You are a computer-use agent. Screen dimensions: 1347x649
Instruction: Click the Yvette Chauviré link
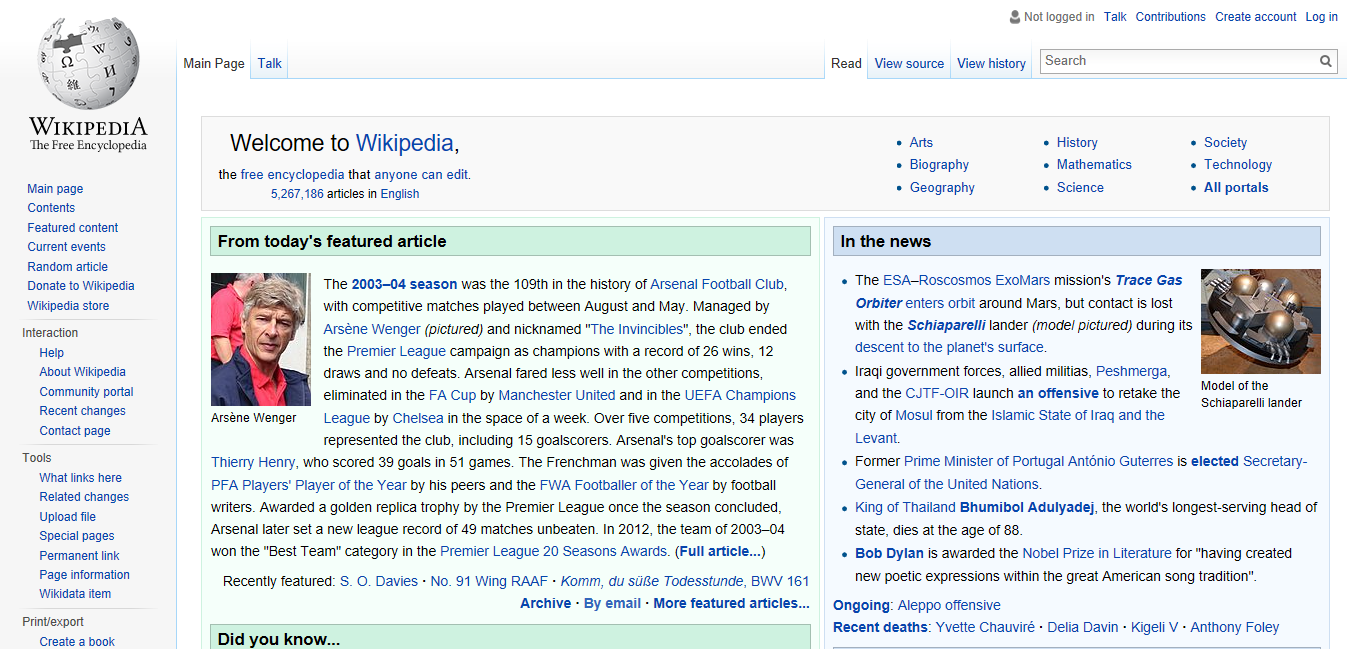click(x=985, y=627)
